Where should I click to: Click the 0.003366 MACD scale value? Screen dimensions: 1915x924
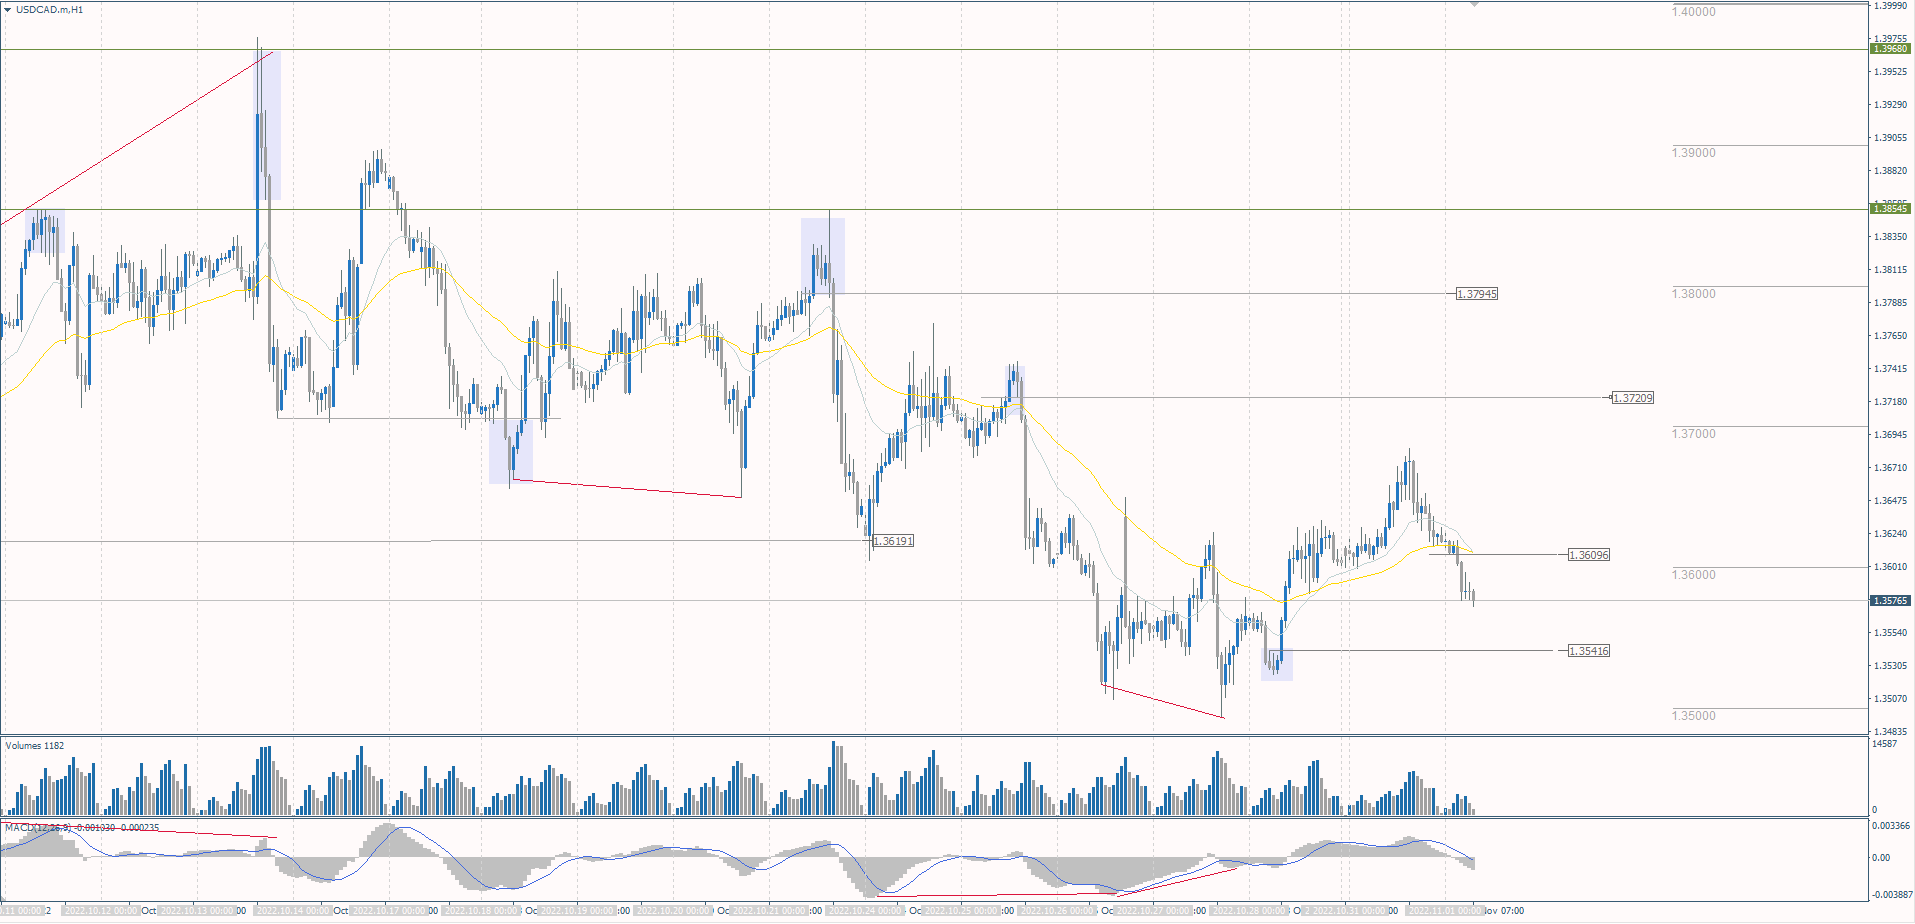1890,826
